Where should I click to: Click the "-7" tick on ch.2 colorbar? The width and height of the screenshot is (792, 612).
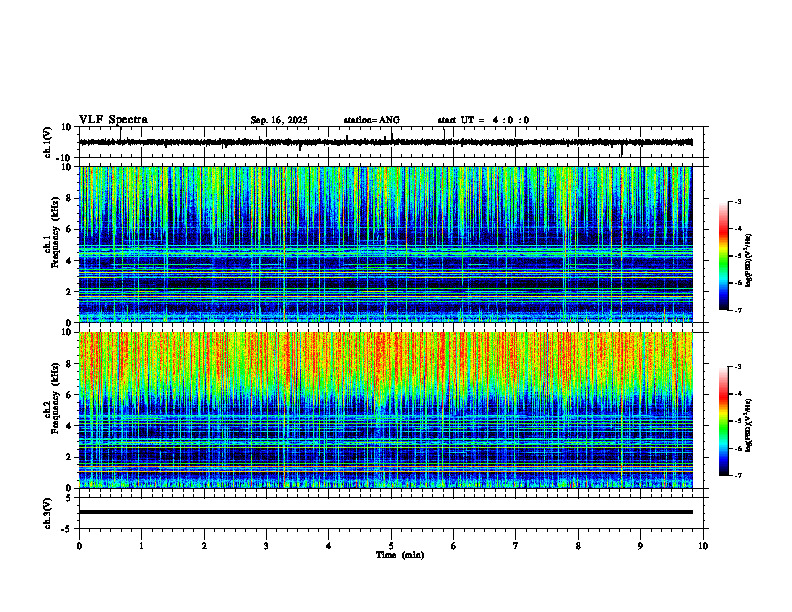[738, 476]
